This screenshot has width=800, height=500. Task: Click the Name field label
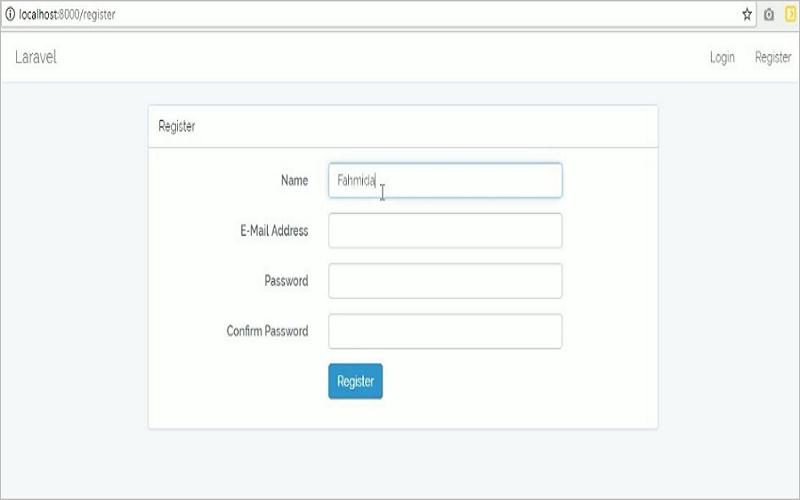coord(294,180)
